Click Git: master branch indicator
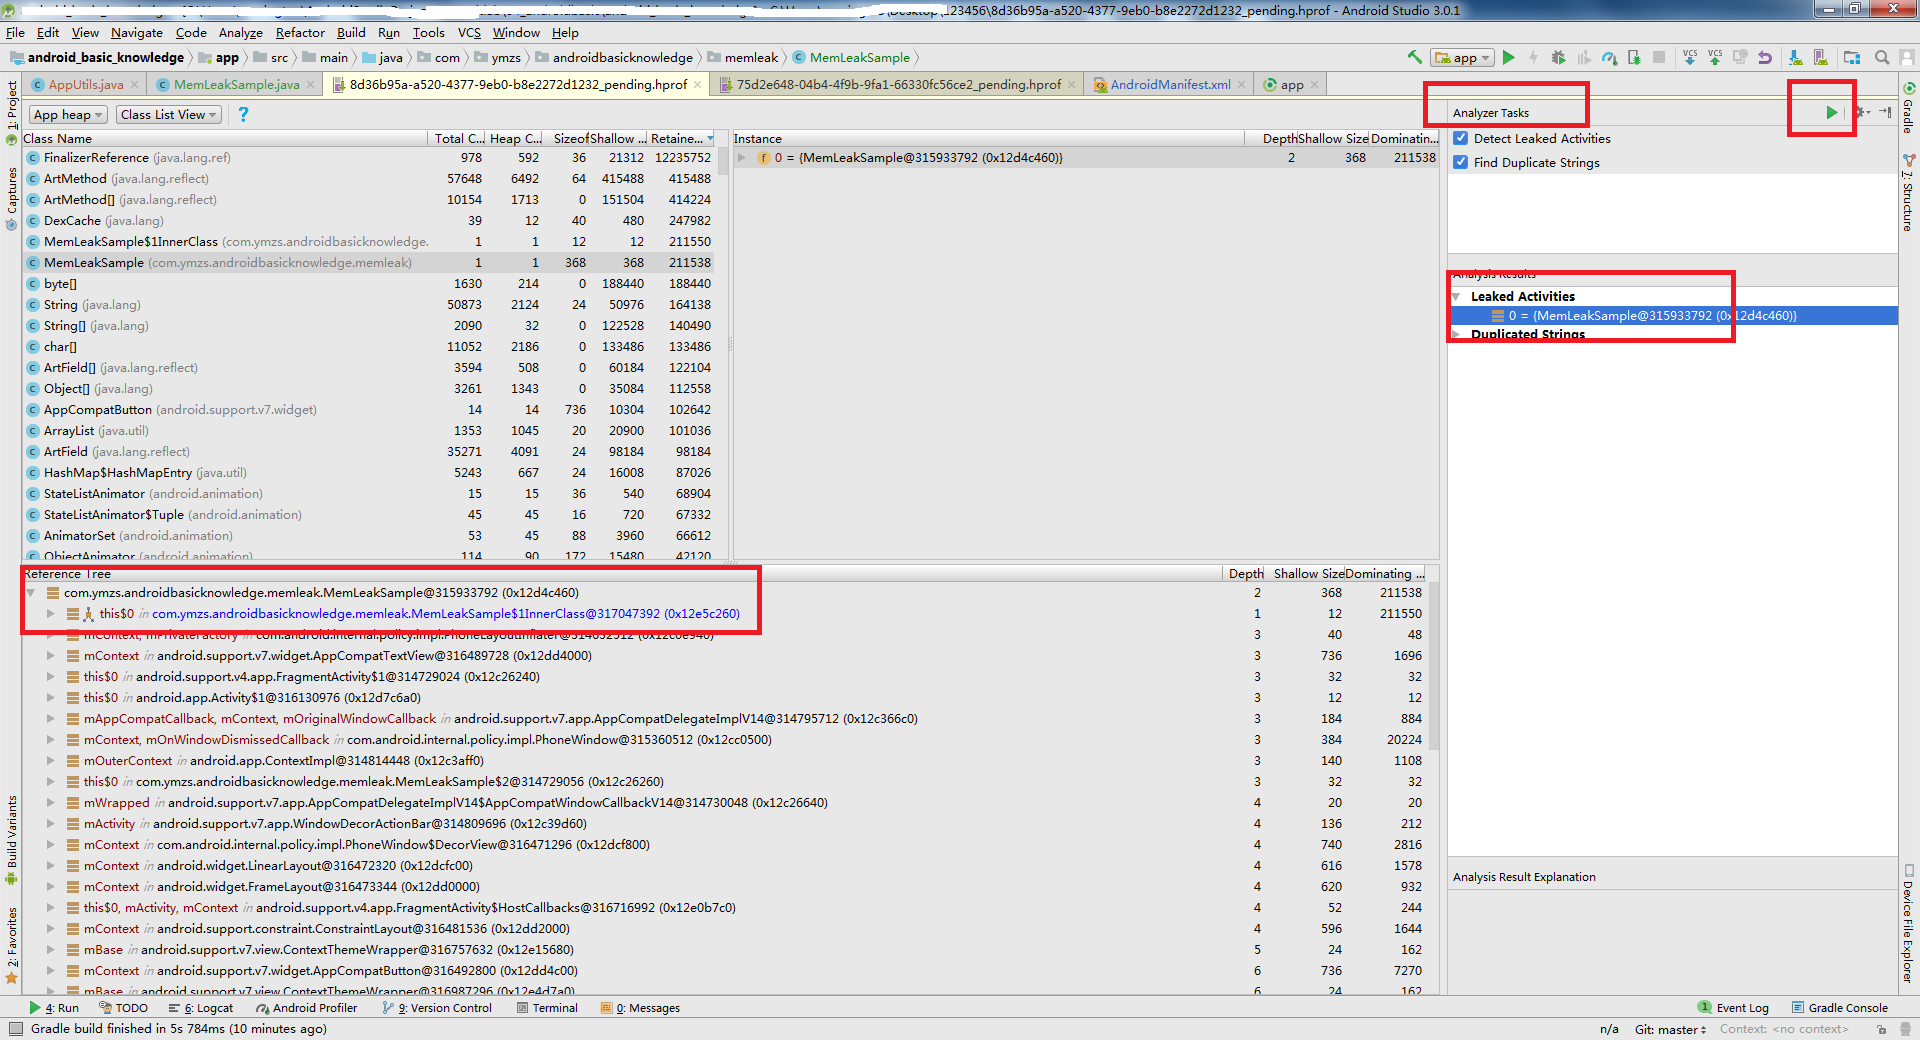 coord(1670,1029)
